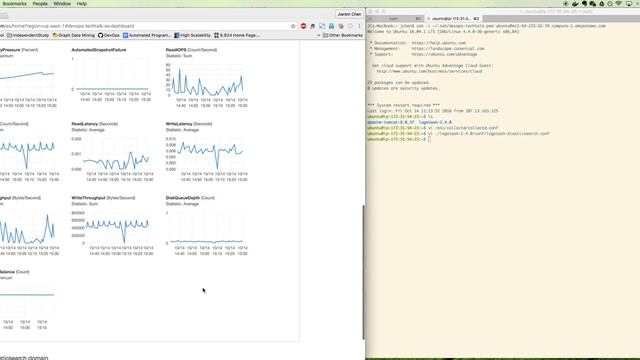
Task: Open the Chrome three-dot menu
Action: tap(360, 26)
